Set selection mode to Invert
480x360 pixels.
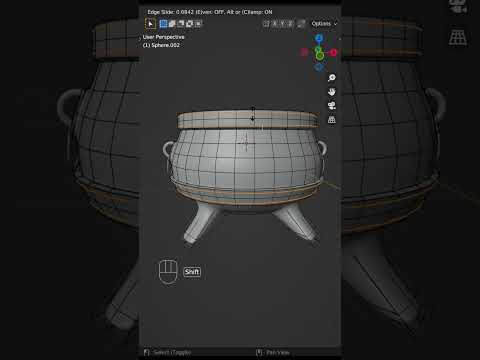(x=189, y=24)
